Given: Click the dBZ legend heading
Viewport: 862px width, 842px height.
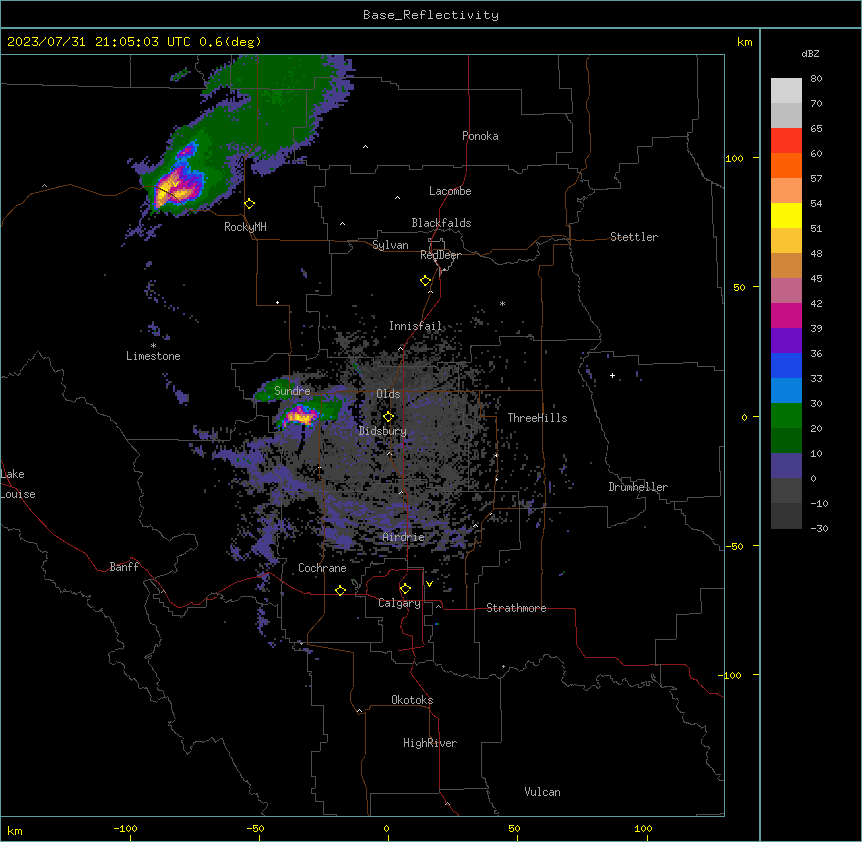Looking at the screenshot, I should 810,53.
